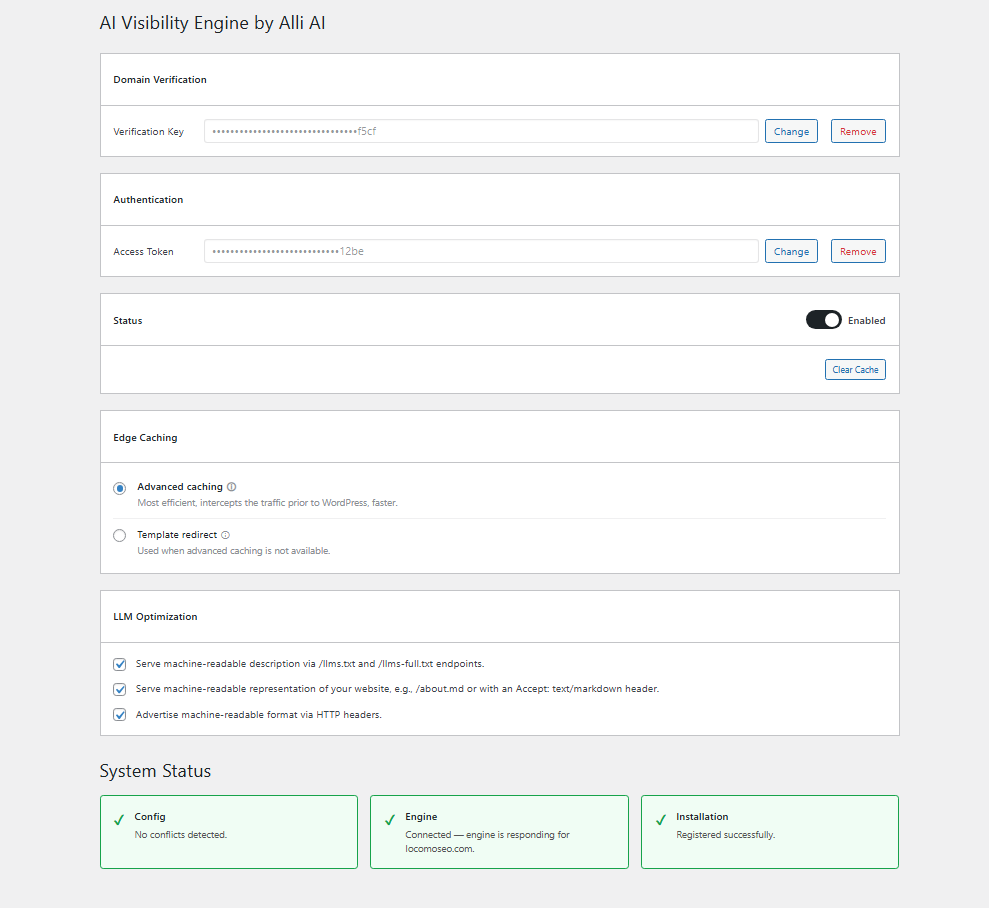
Task: Click the Engine status checkmark icon
Action: pyautogui.click(x=390, y=820)
